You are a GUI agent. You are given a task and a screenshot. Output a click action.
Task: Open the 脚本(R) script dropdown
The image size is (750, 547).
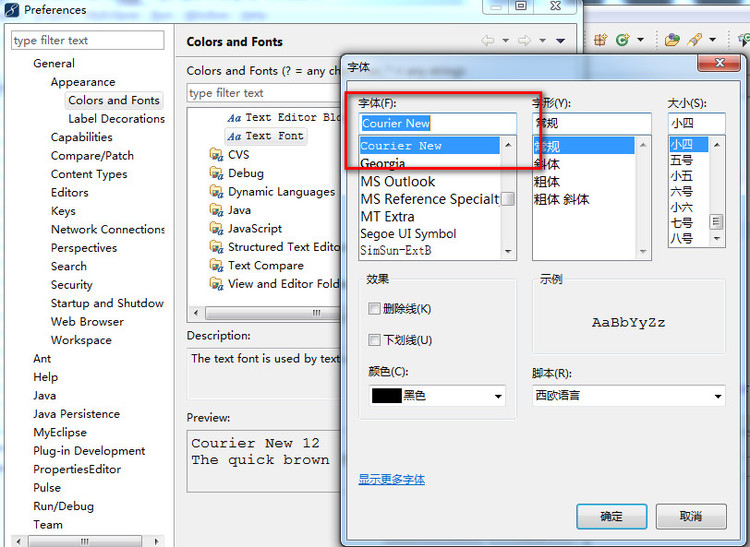[x=717, y=396]
